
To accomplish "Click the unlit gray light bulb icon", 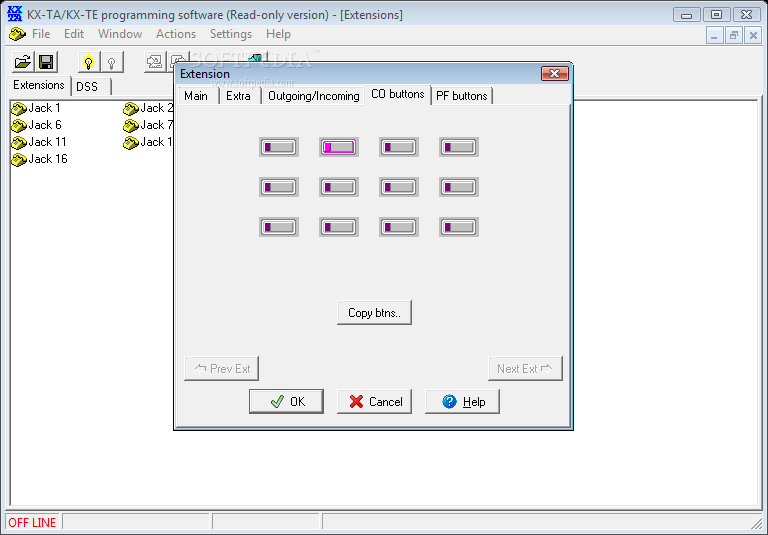I will [x=112, y=62].
